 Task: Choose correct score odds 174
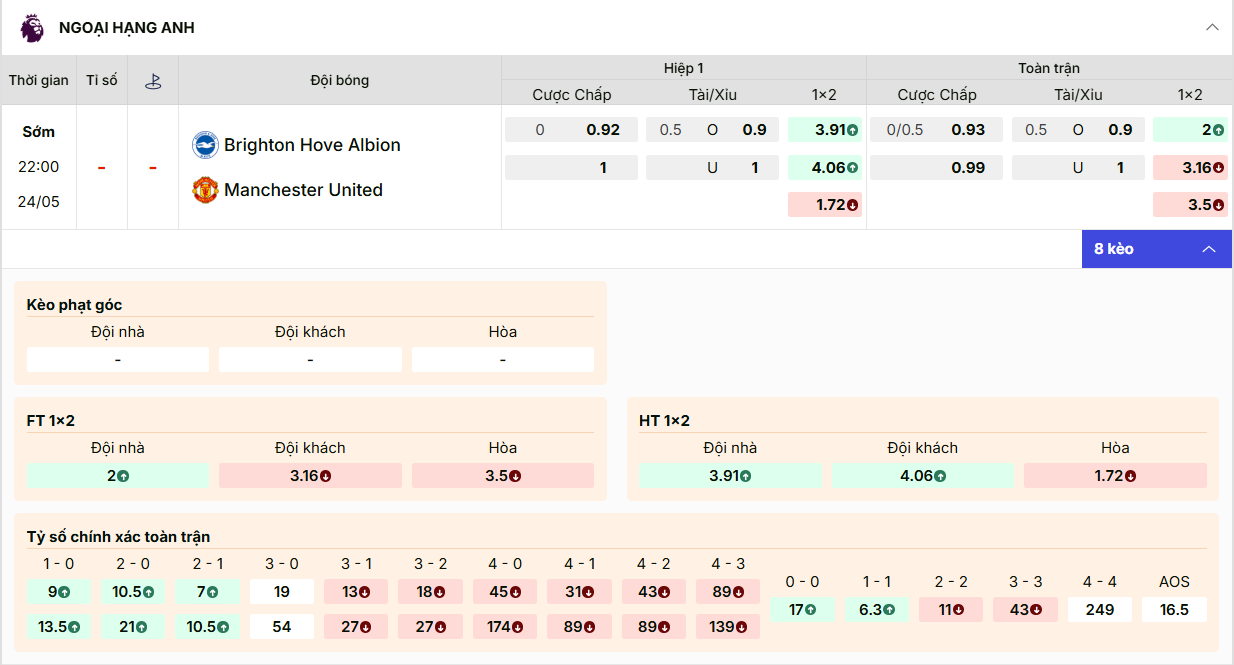(505, 627)
